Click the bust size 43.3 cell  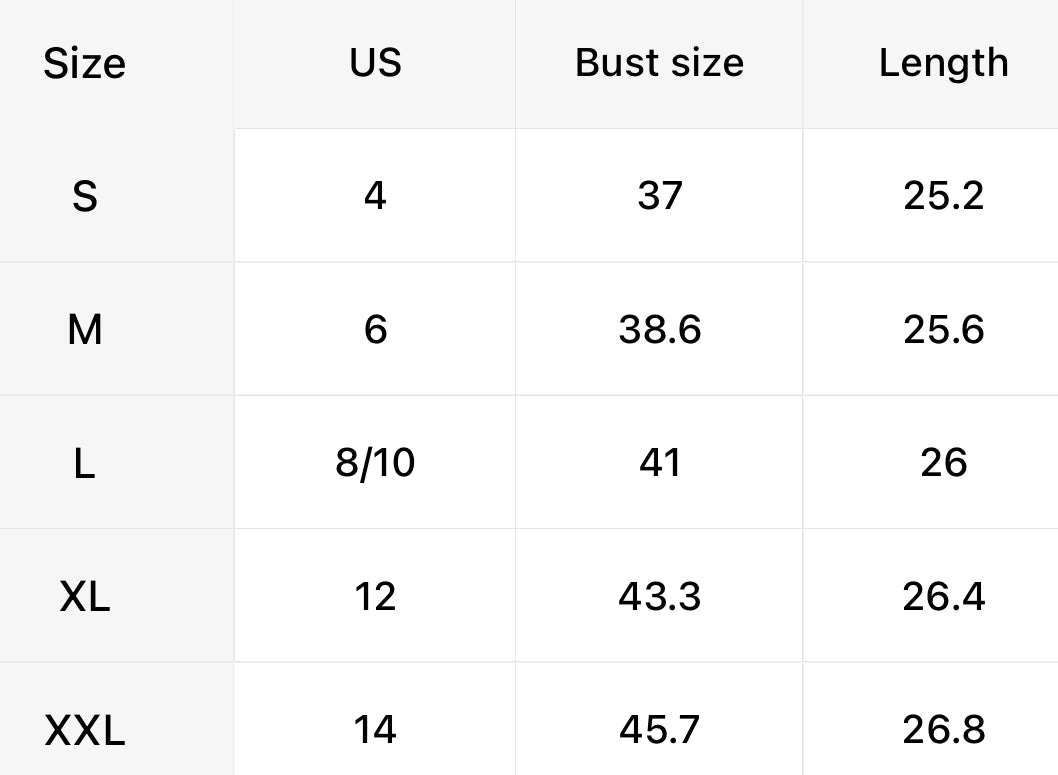pos(659,597)
